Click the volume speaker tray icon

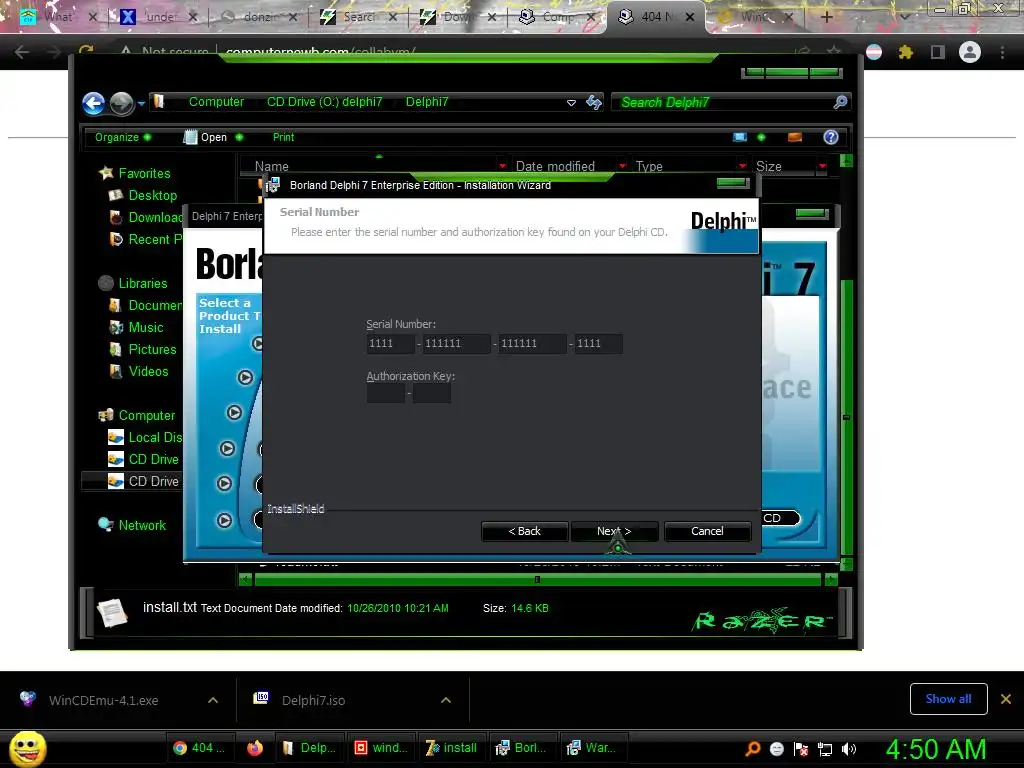(849, 749)
